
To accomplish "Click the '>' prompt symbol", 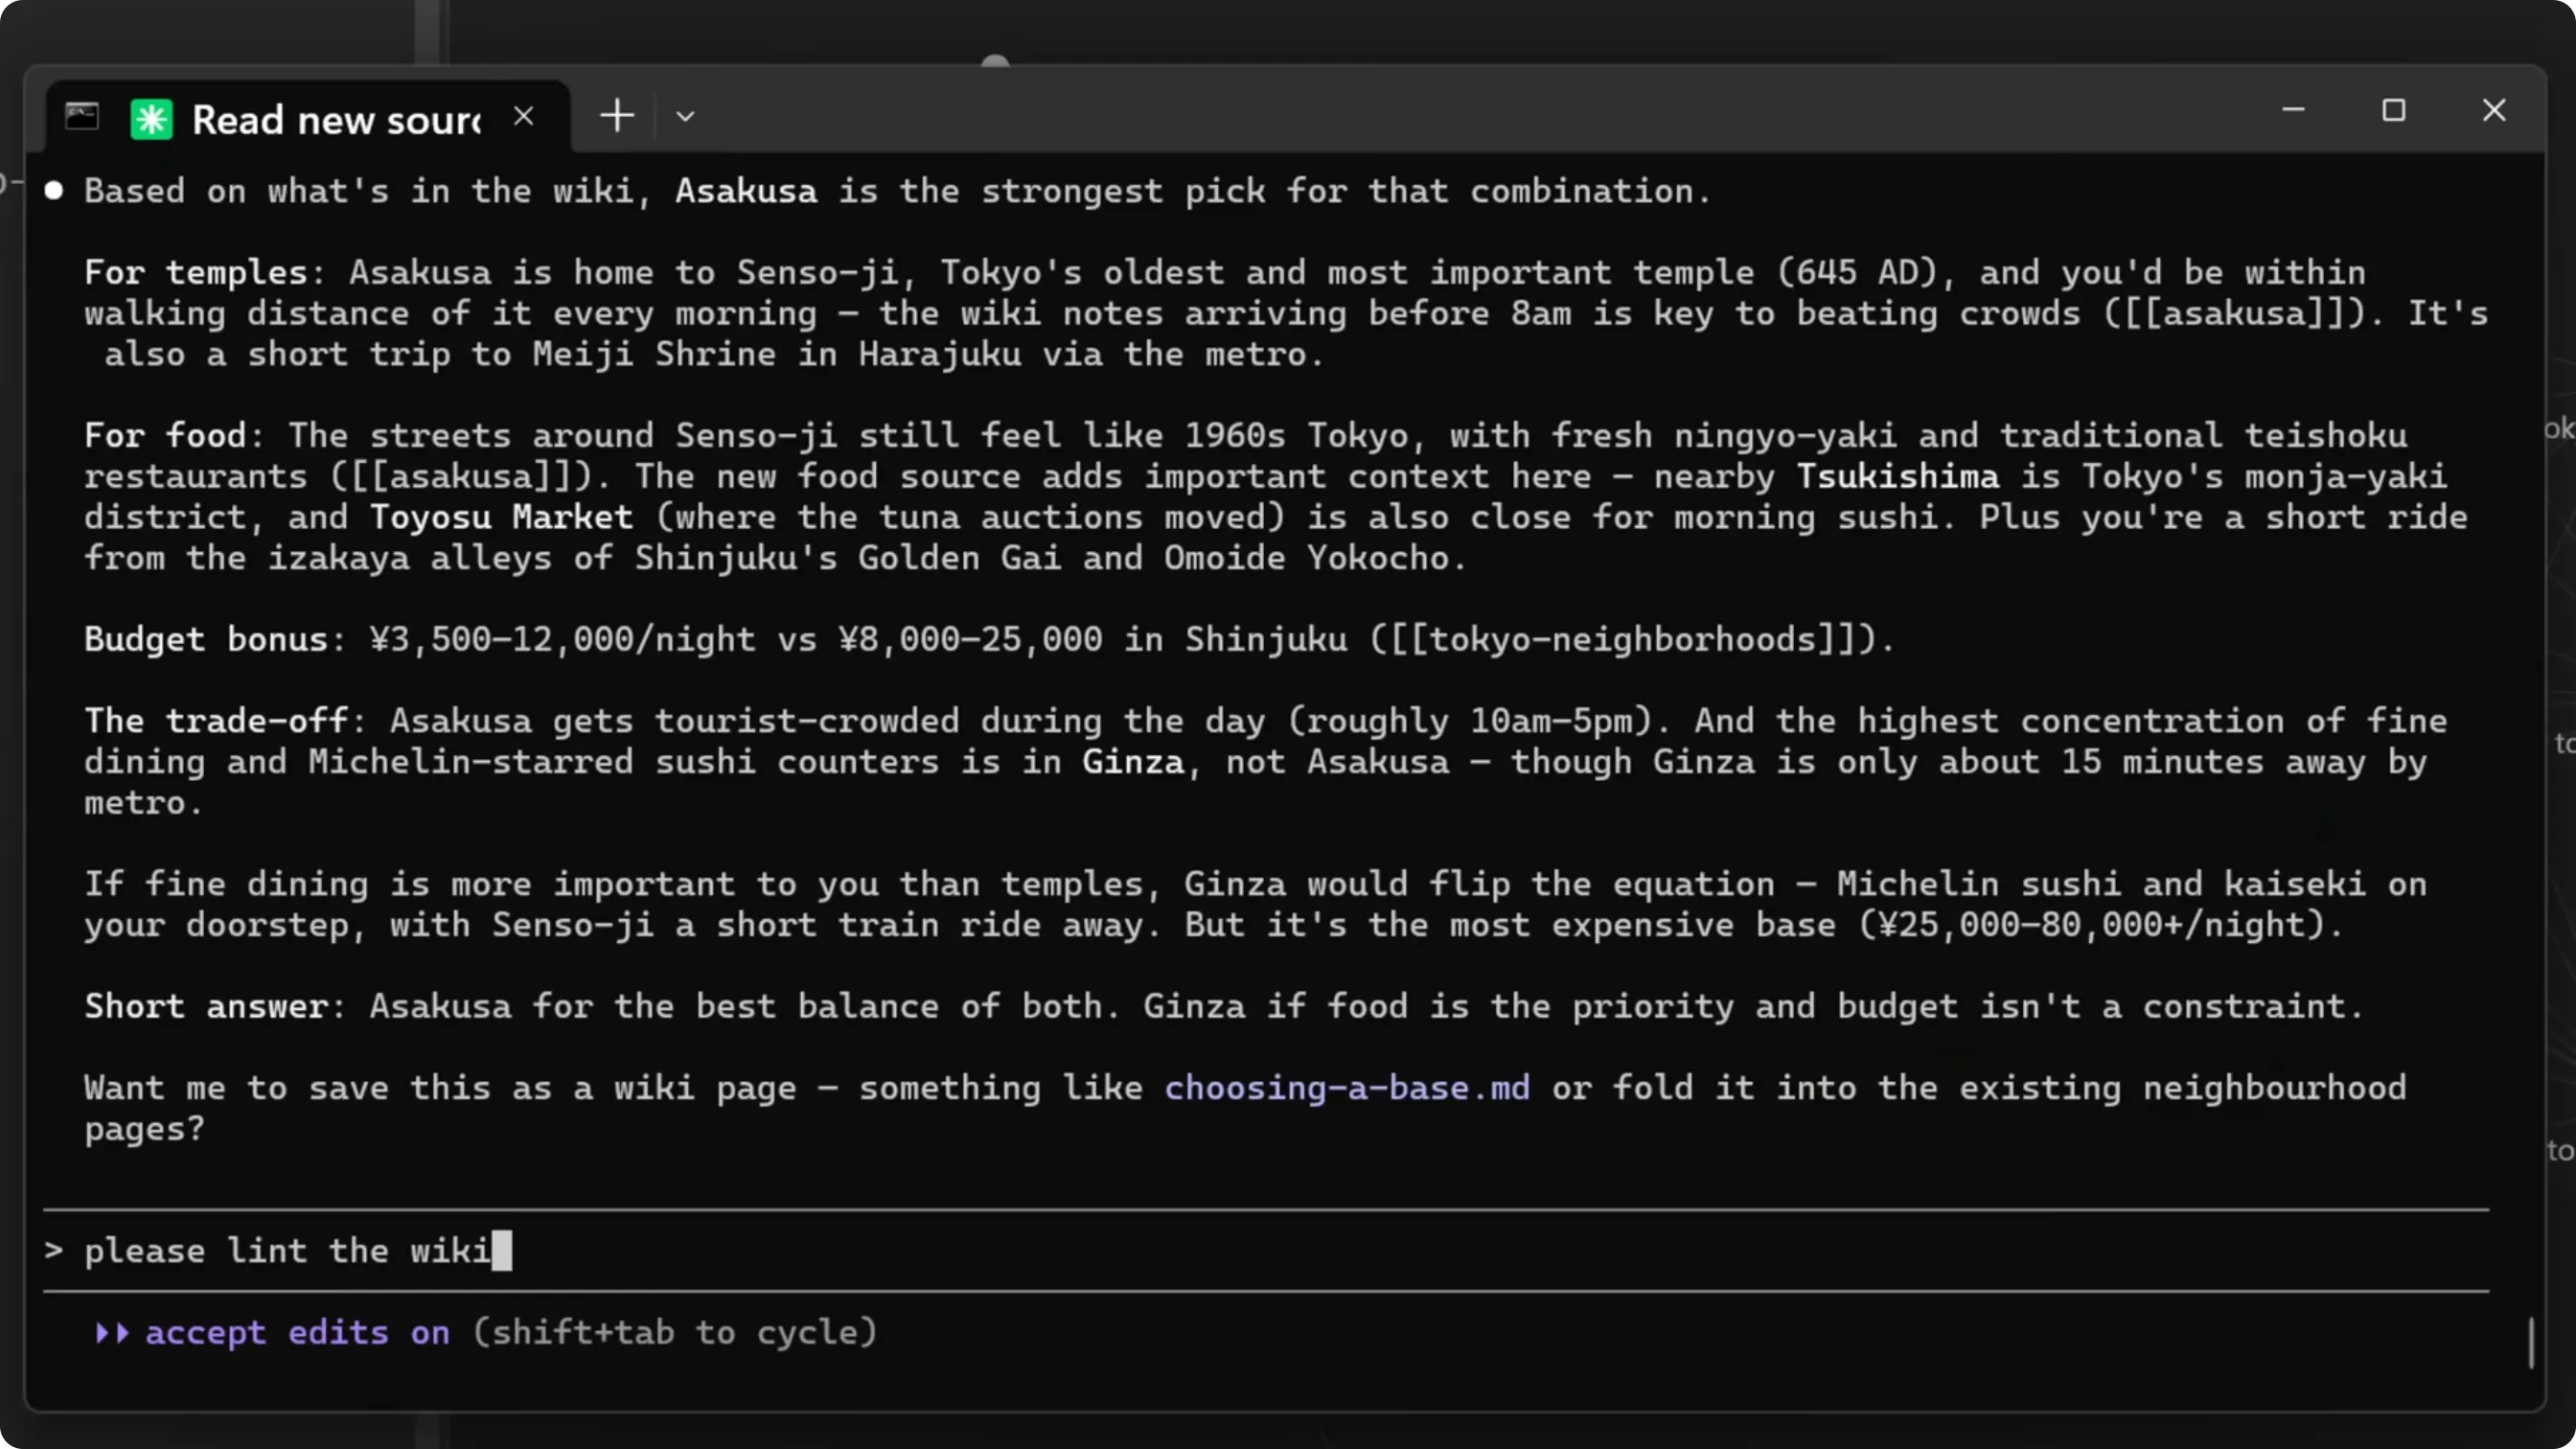I will click(54, 1251).
